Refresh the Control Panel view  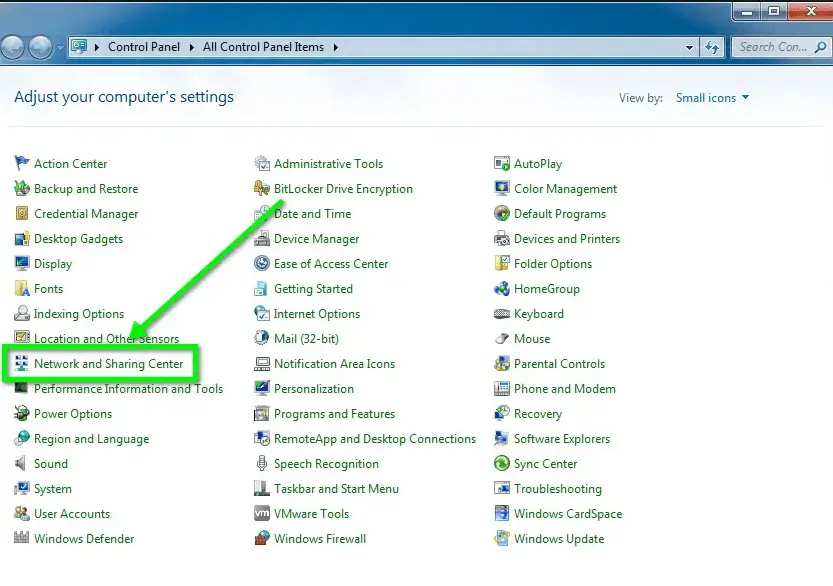[x=712, y=47]
